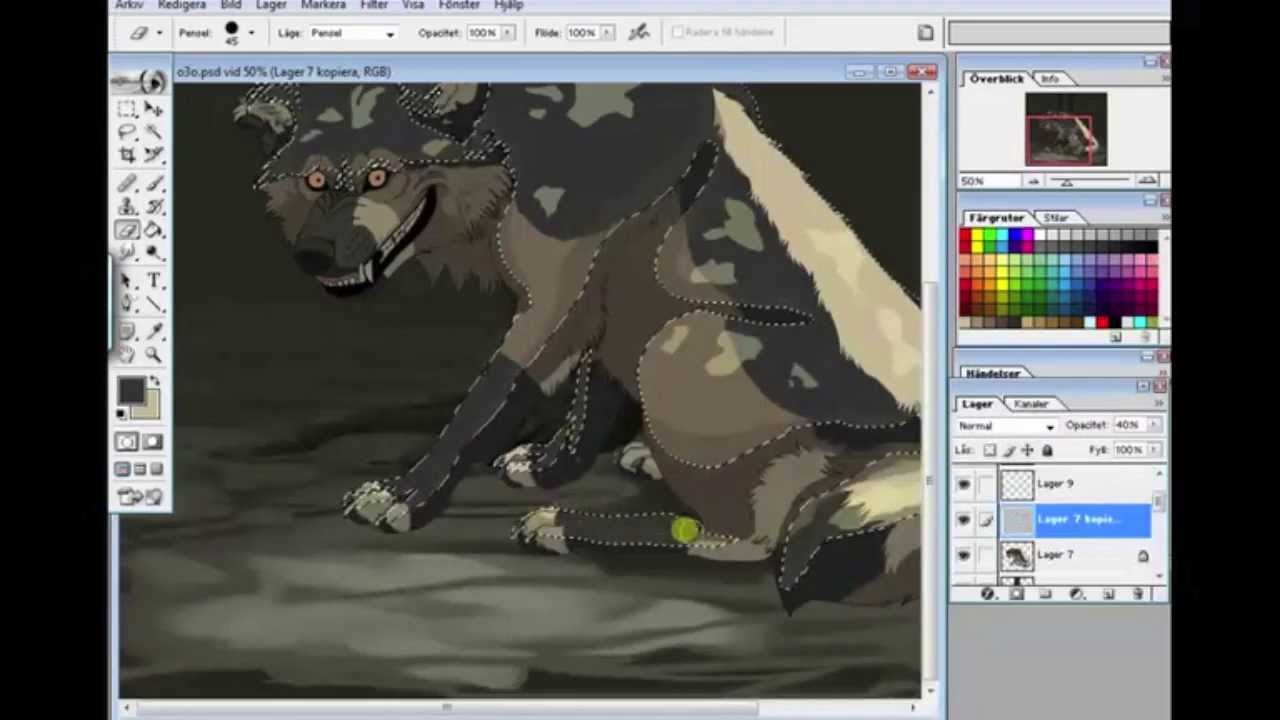Select the Magic Wand tool
The width and height of the screenshot is (1280, 720).
coord(154,131)
